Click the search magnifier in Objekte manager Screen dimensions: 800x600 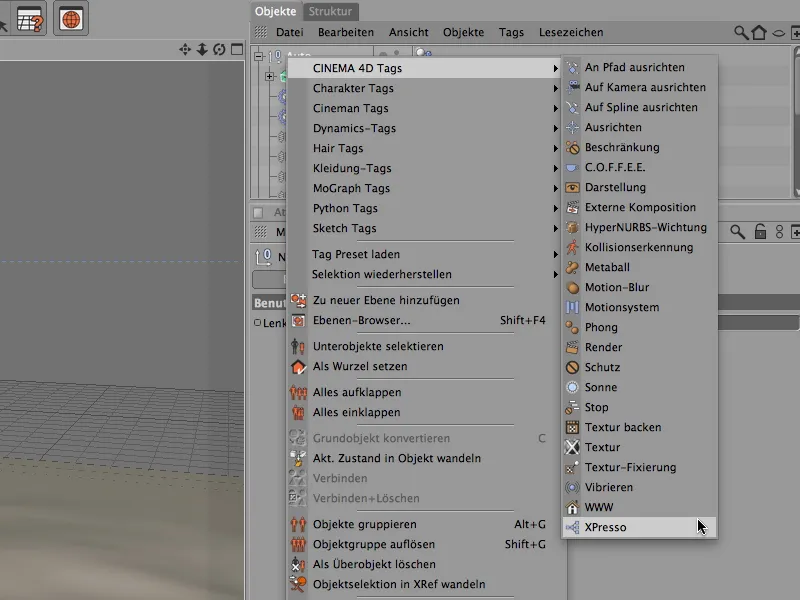[741, 33]
